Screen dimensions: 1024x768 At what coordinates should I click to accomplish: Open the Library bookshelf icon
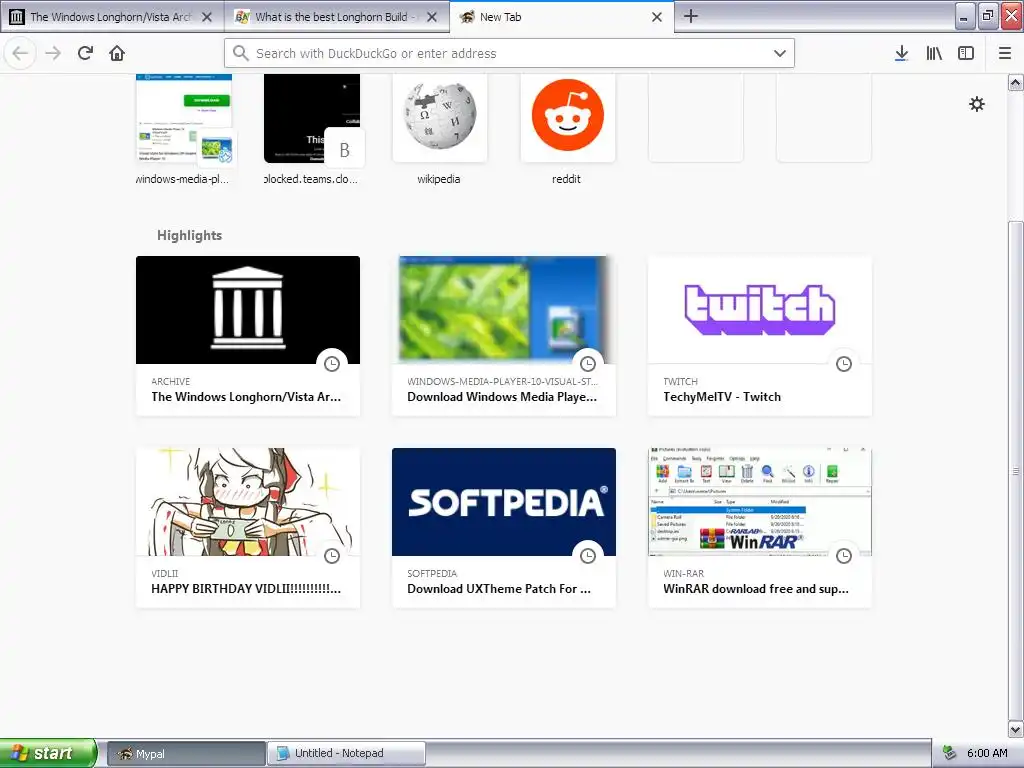[934, 53]
